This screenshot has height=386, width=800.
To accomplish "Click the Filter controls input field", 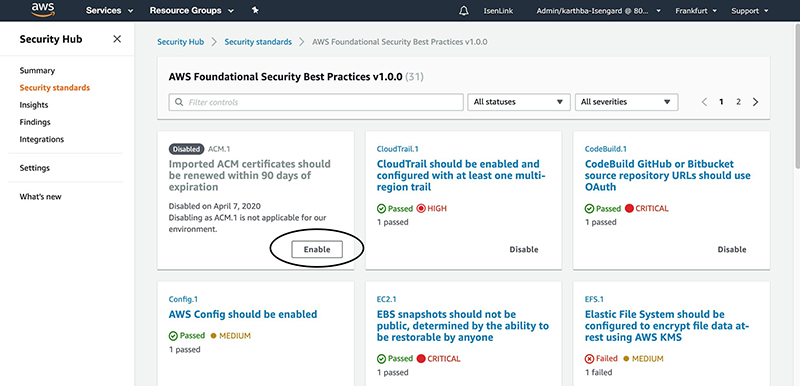I will [x=316, y=102].
